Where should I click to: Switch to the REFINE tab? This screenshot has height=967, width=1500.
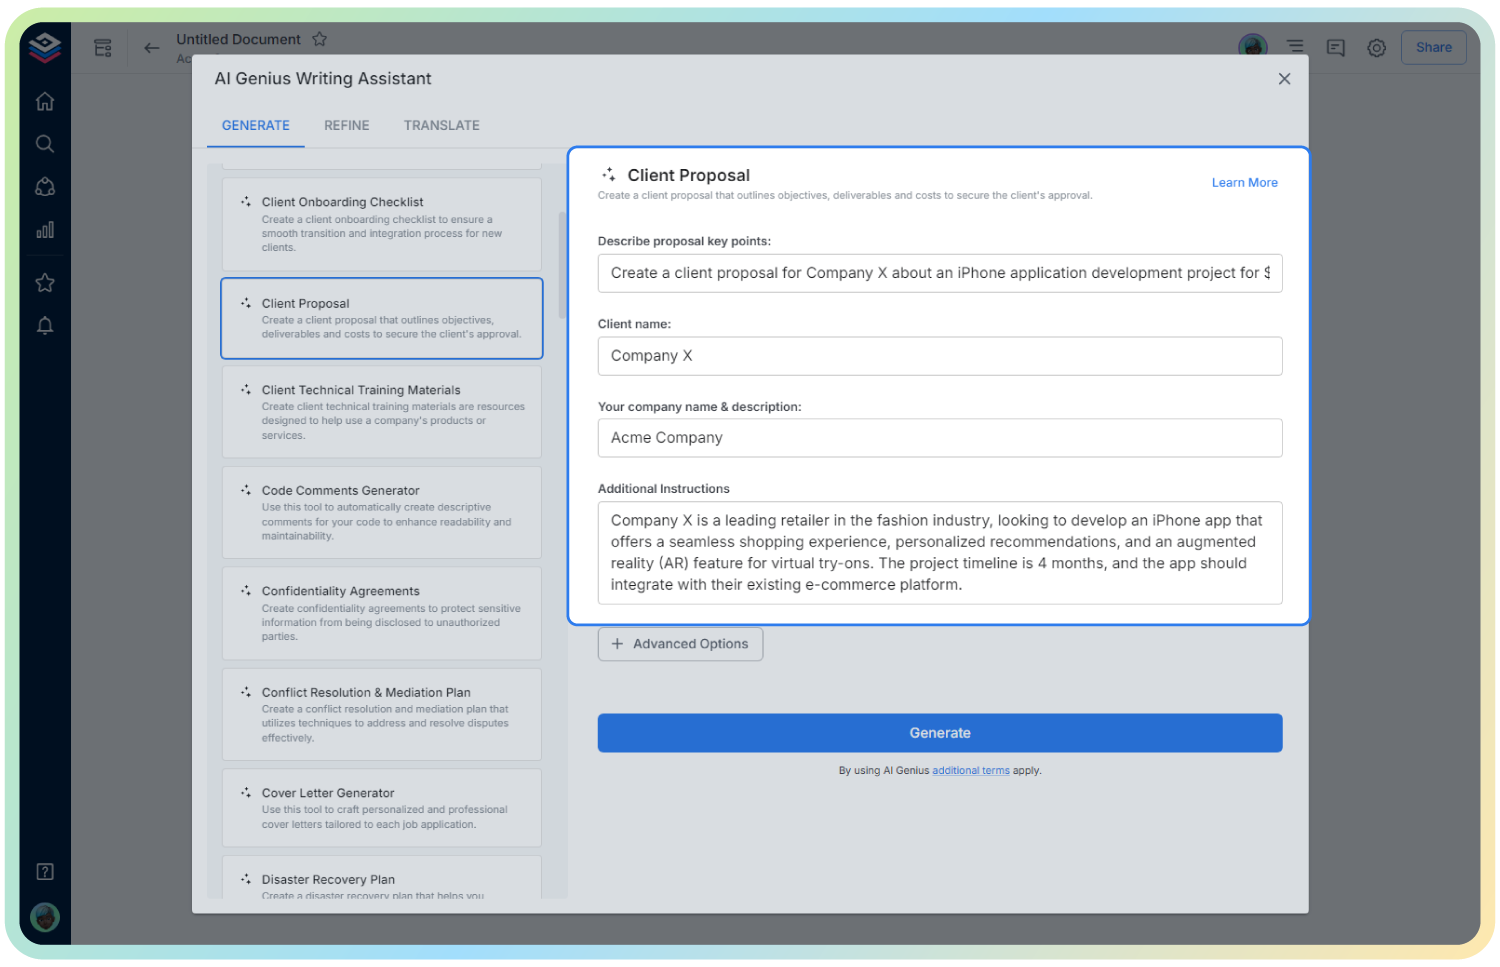pos(346,125)
